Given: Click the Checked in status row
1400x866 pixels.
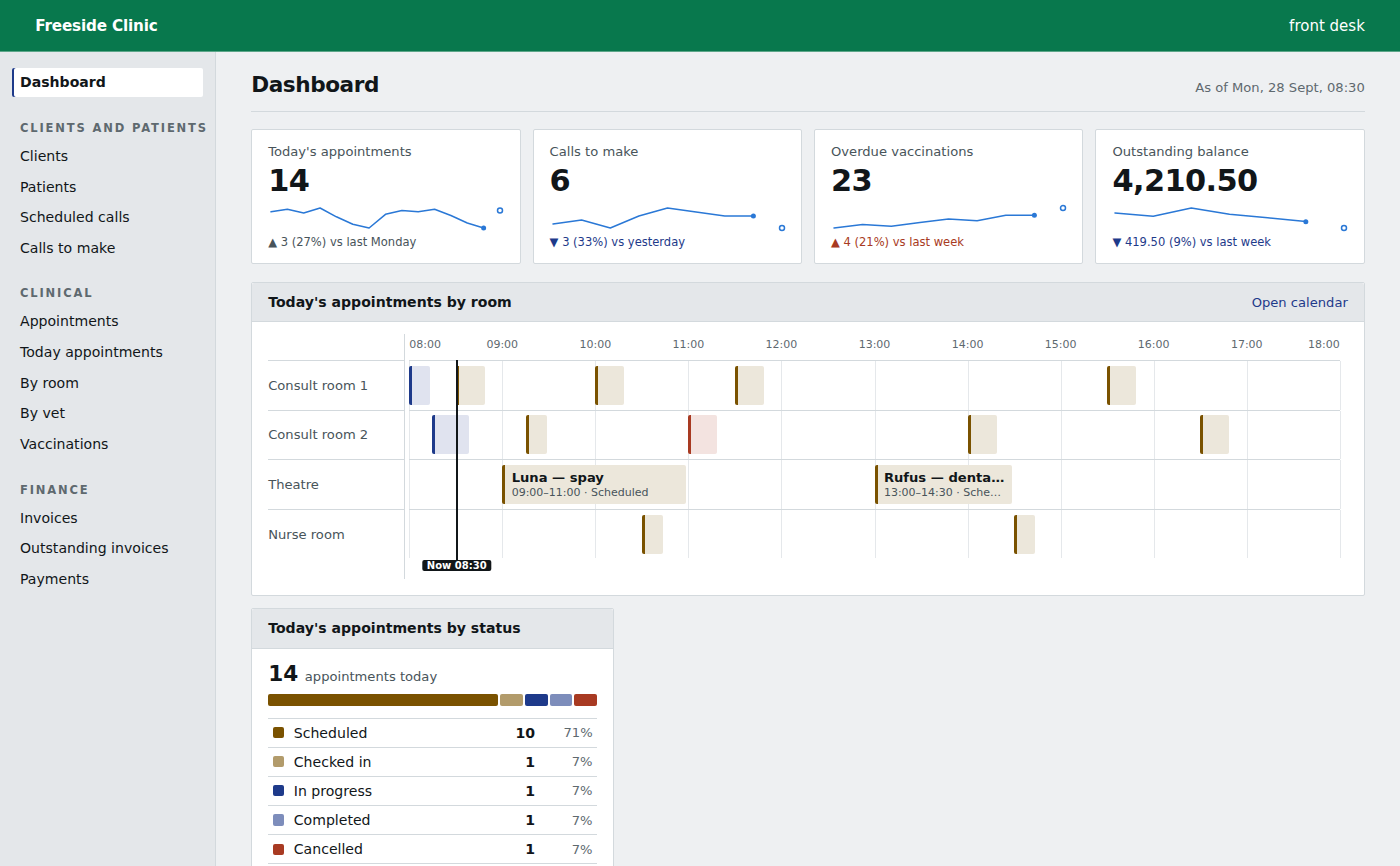Looking at the screenshot, I should (432, 762).
